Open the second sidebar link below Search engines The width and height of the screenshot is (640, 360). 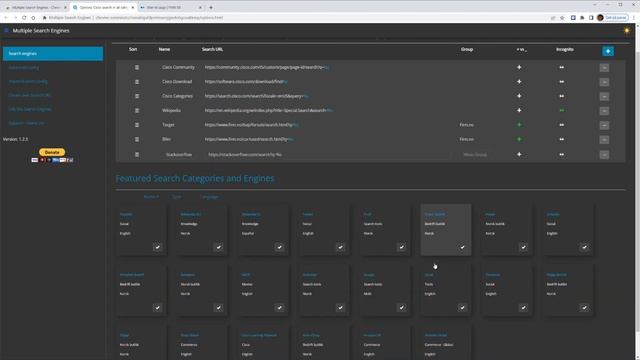point(28,81)
